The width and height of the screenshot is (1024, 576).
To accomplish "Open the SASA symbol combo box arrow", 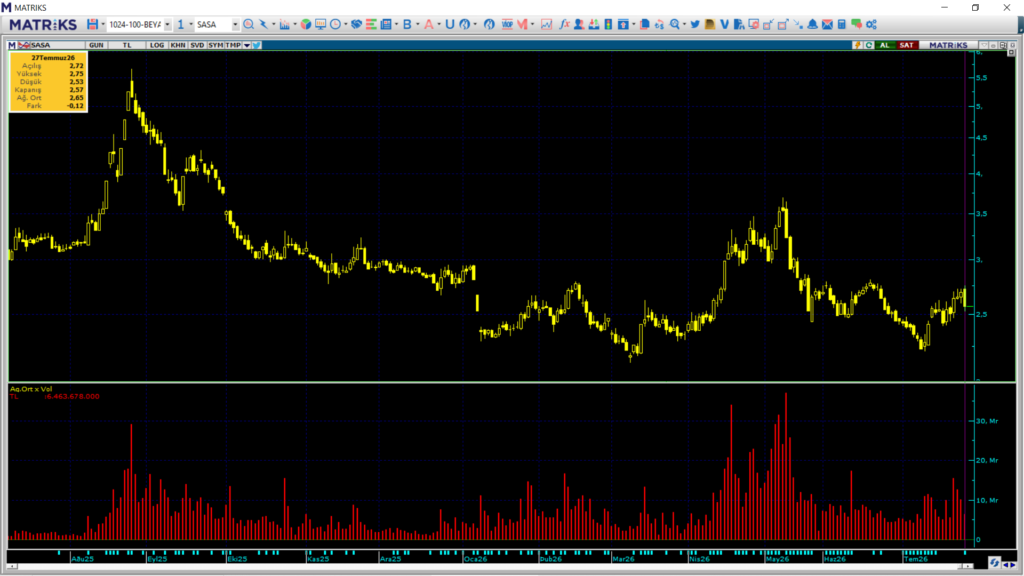I will pos(234,24).
